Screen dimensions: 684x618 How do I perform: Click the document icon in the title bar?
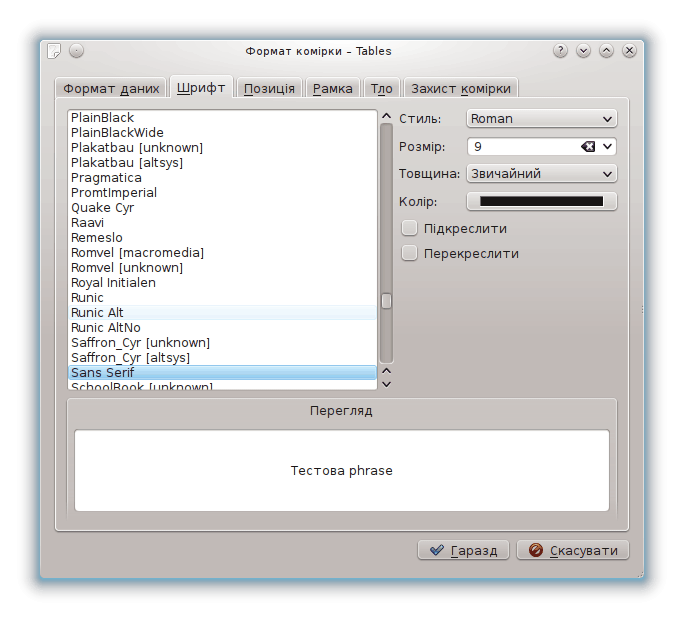click(x=55, y=51)
